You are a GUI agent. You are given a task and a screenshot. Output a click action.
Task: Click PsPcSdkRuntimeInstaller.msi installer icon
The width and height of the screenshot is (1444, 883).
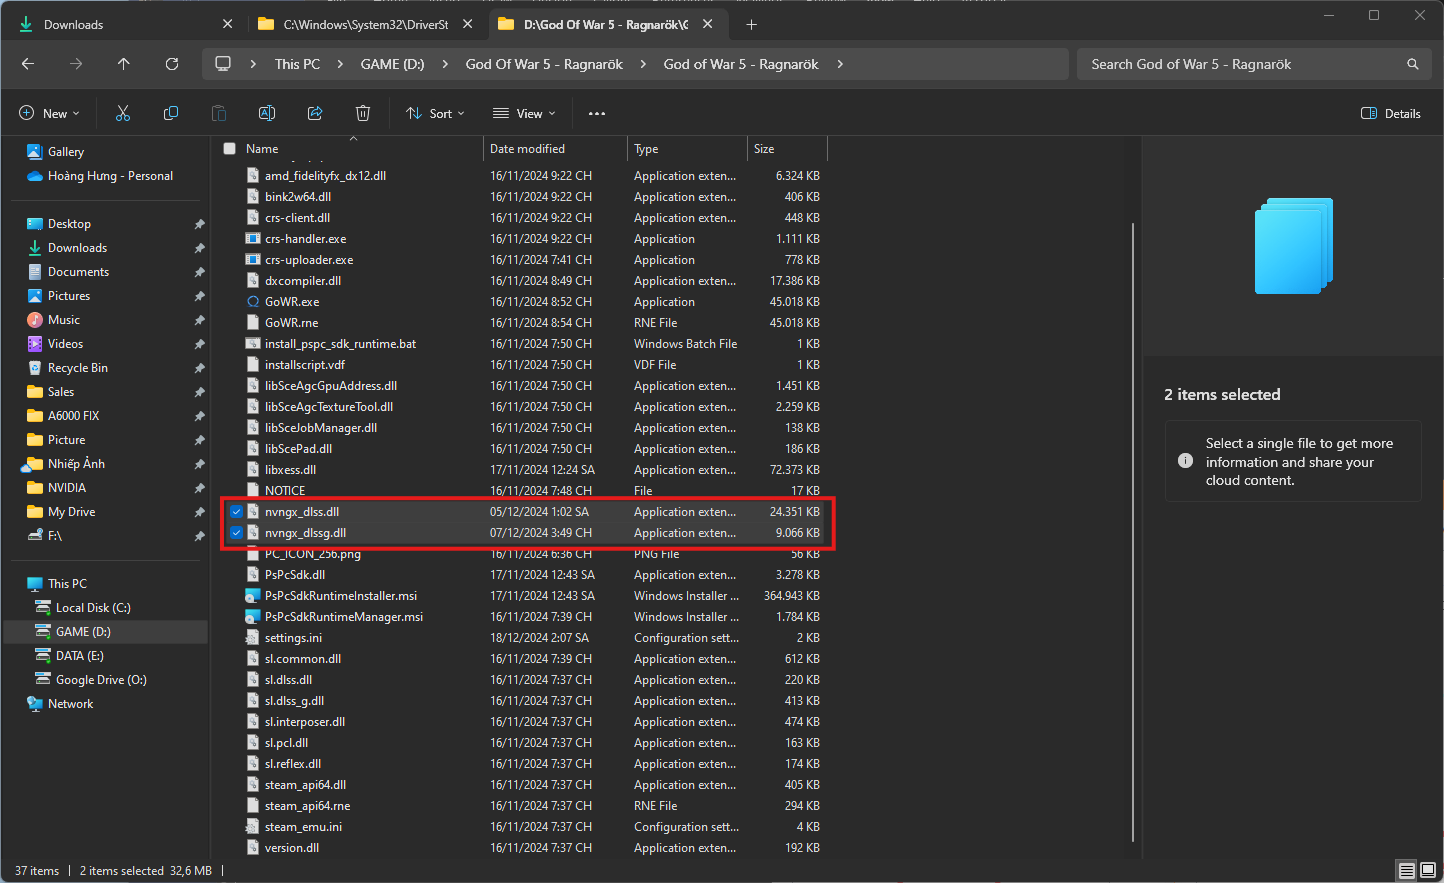[x=253, y=595]
